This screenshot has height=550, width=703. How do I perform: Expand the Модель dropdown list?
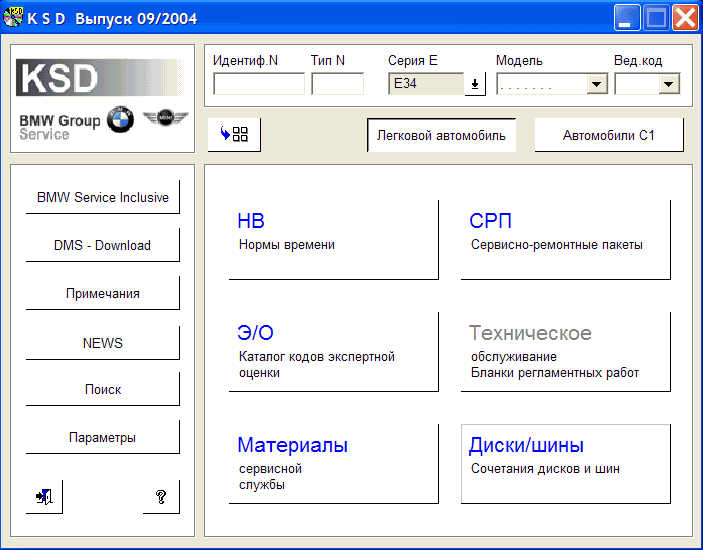[x=597, y=84]
